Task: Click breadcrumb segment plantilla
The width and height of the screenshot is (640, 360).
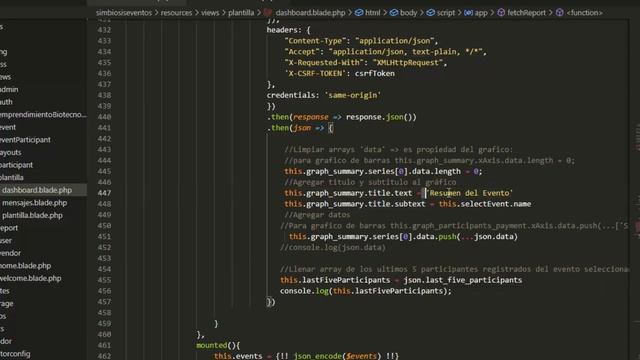Action: [x=241, y=13]
